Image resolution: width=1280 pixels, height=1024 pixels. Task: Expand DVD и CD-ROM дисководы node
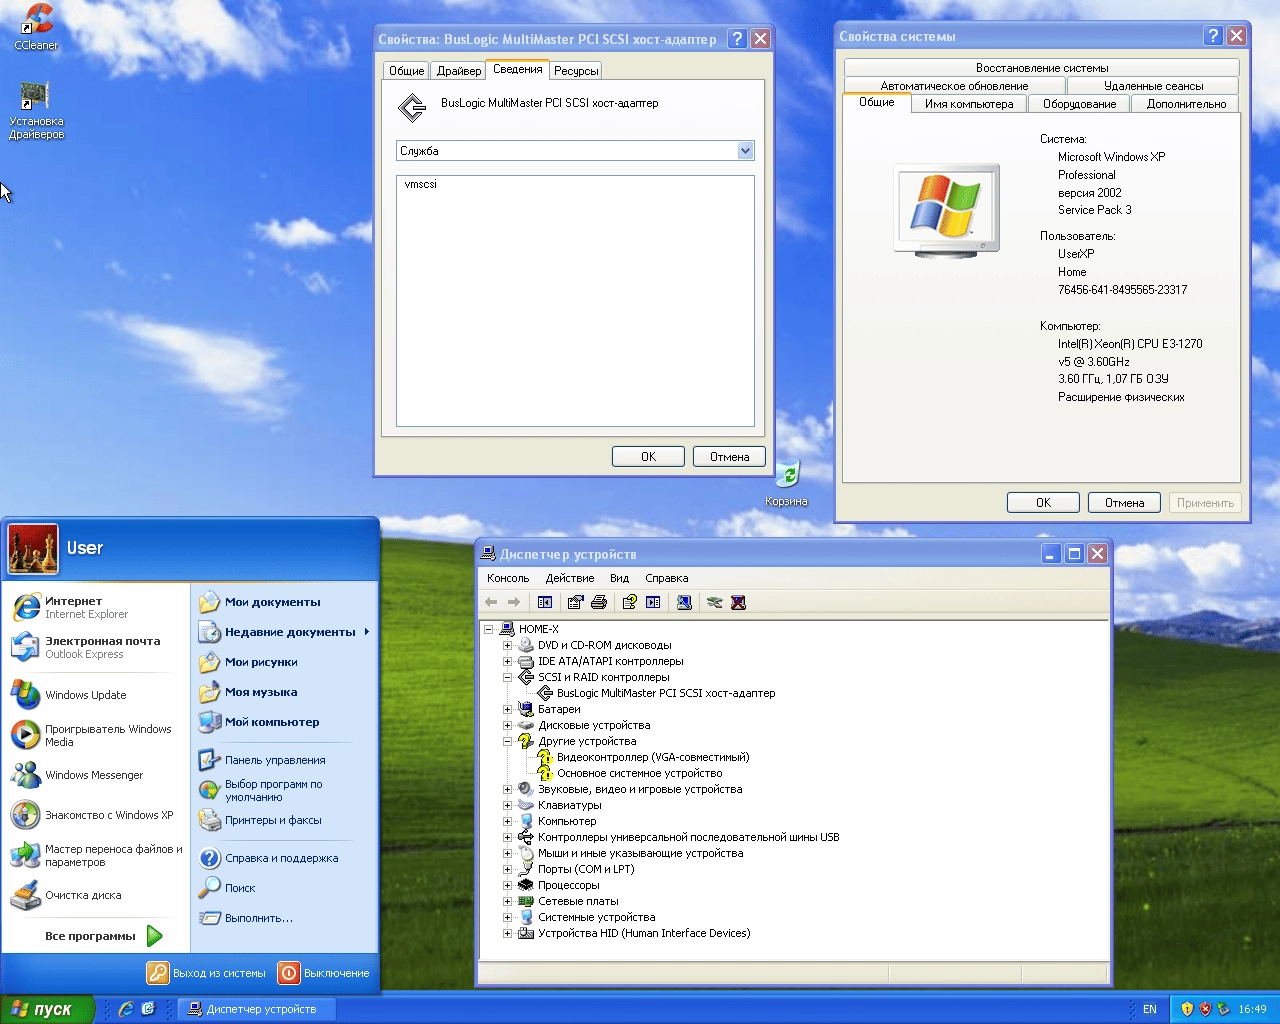click(507, 645)
